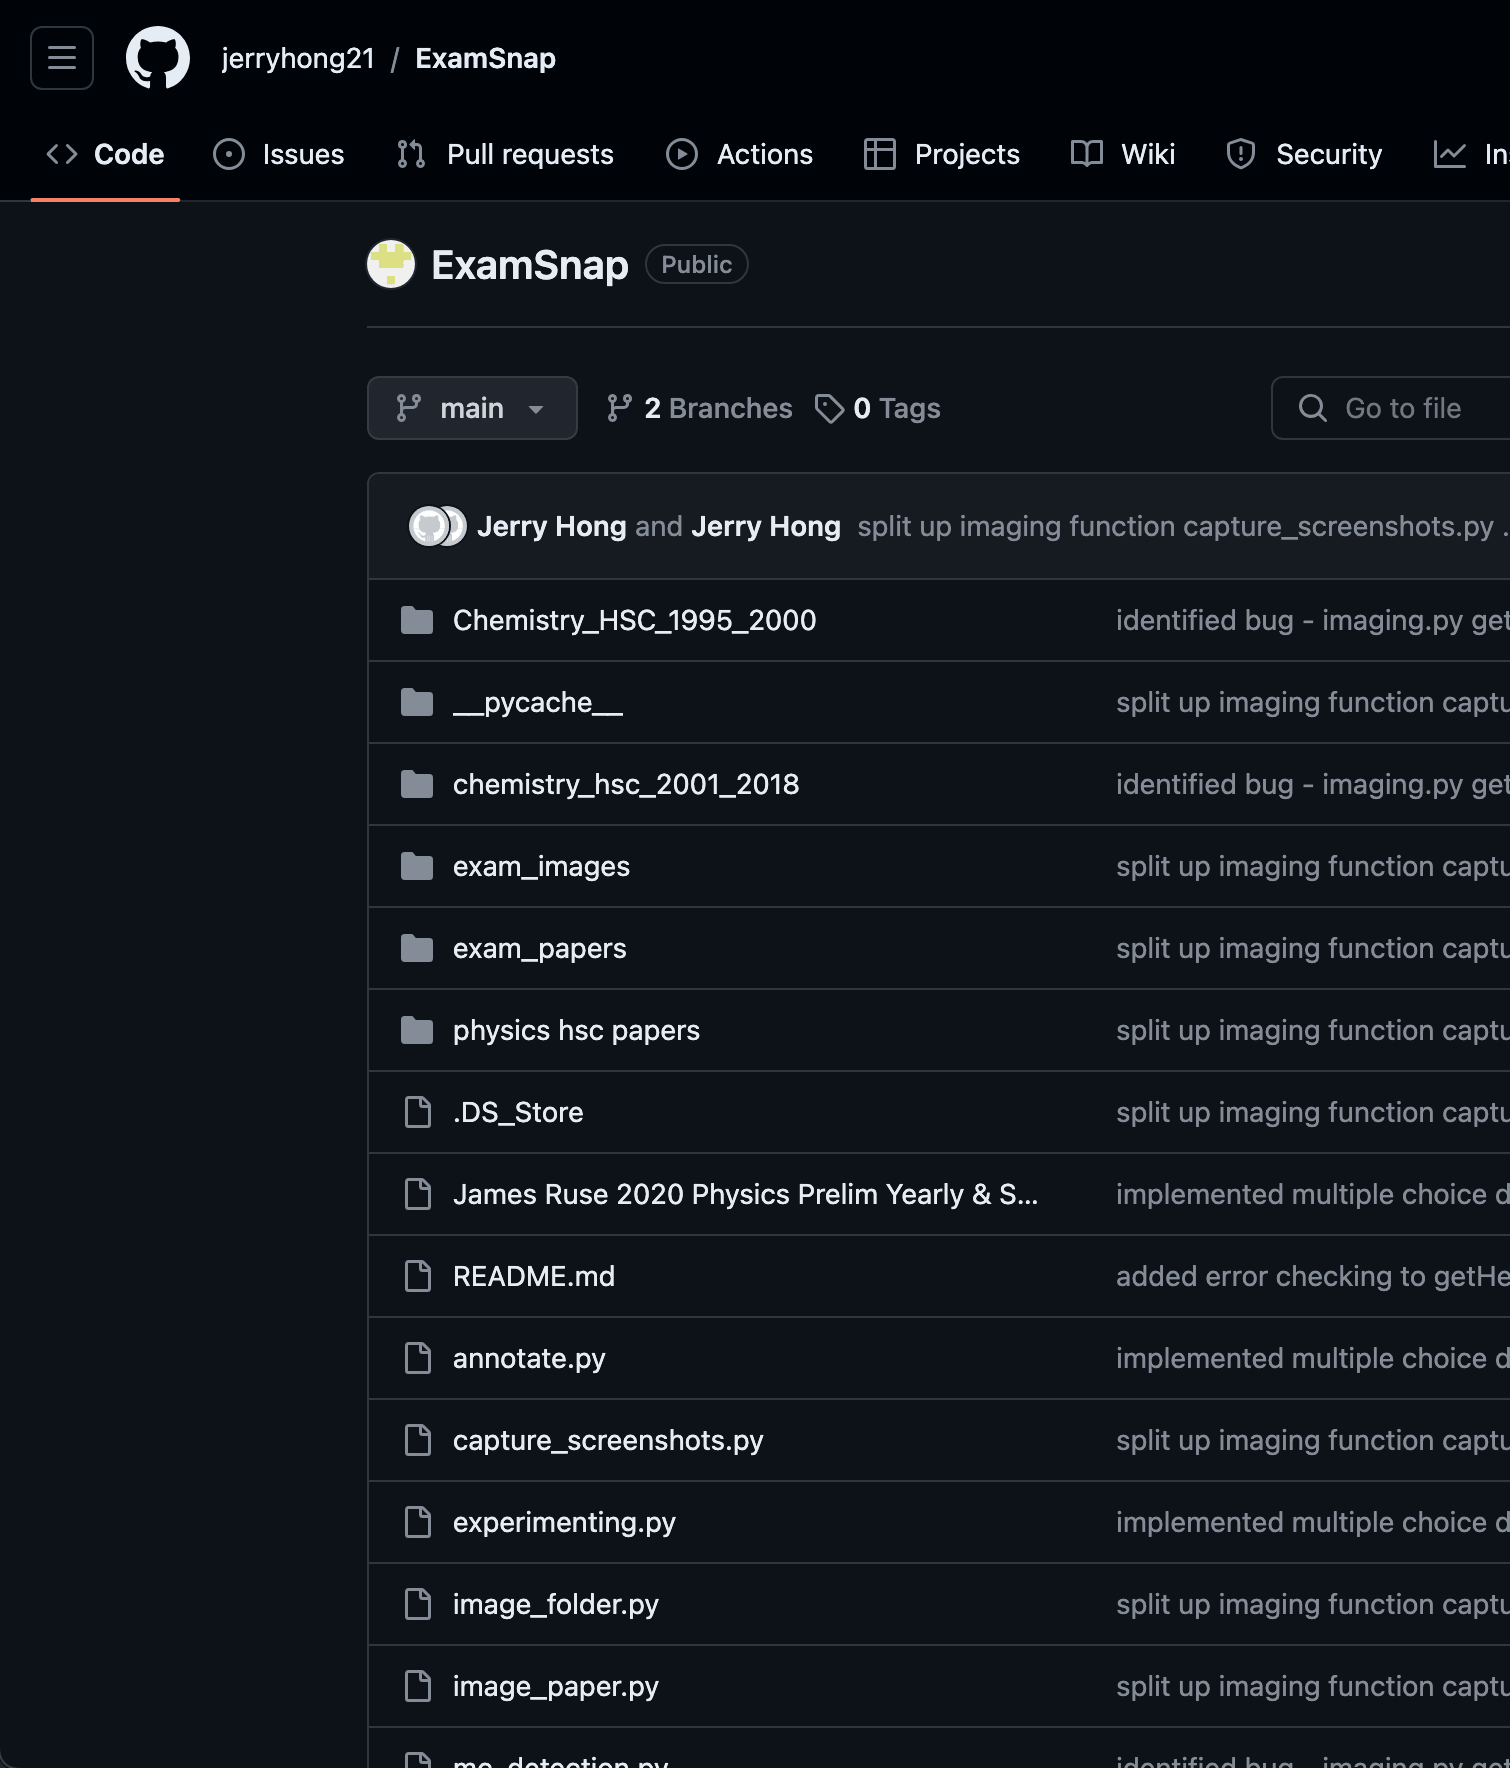Click the GitHub Octocat logo
The image size is (1510, 1768).
click(x=158, y=58)
